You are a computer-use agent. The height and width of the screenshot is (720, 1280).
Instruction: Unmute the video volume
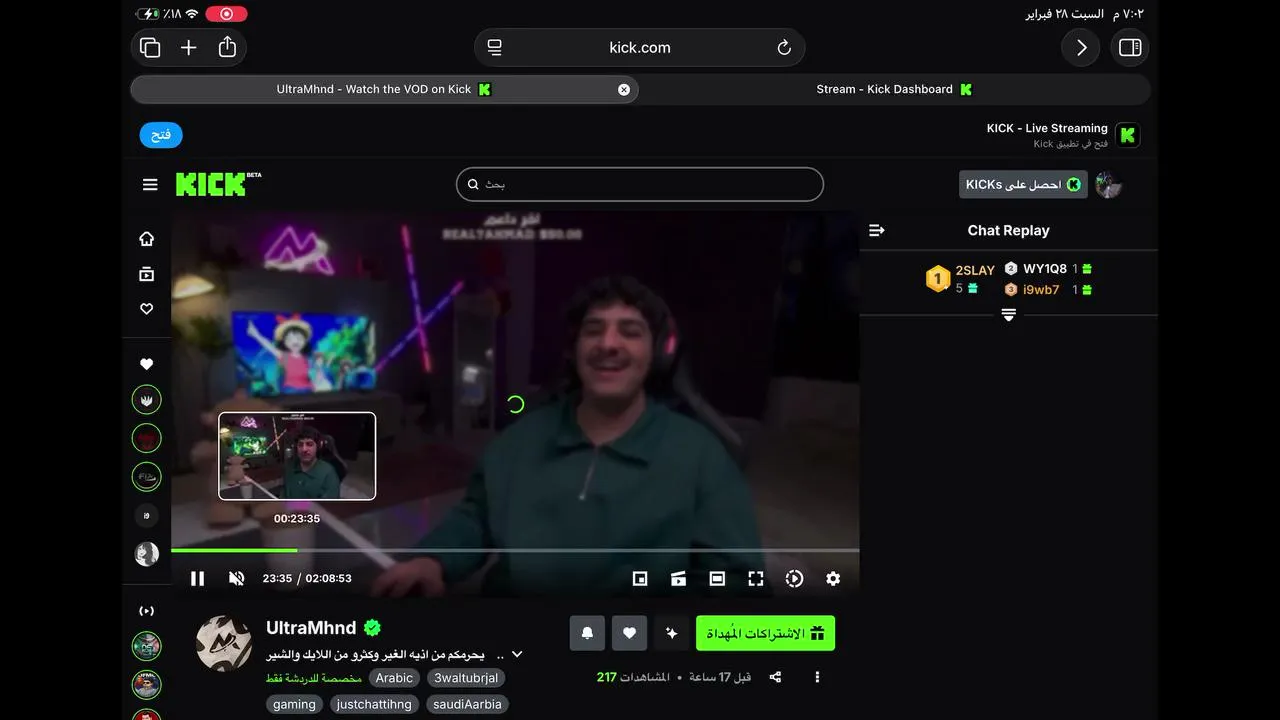[237, 578]
